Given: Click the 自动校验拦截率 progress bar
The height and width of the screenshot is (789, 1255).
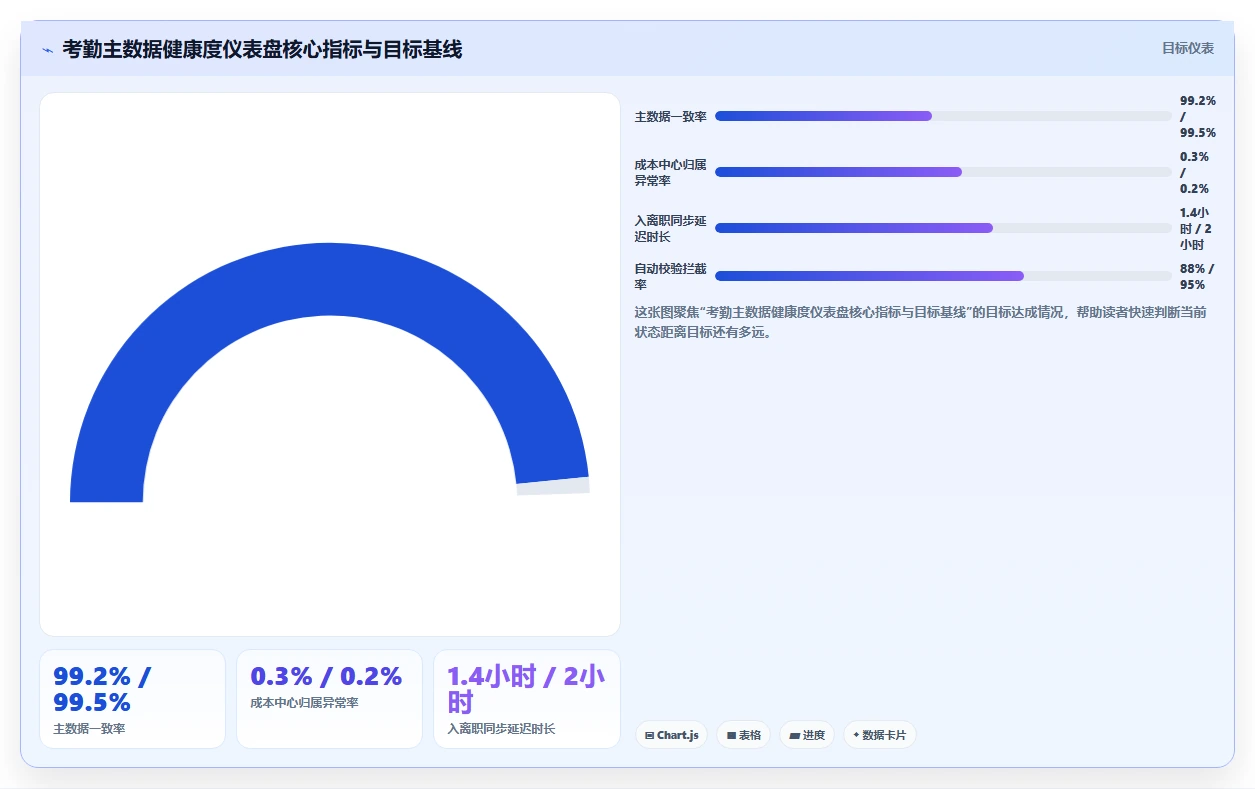Looking at the screenshot, I should click(943, 276).
